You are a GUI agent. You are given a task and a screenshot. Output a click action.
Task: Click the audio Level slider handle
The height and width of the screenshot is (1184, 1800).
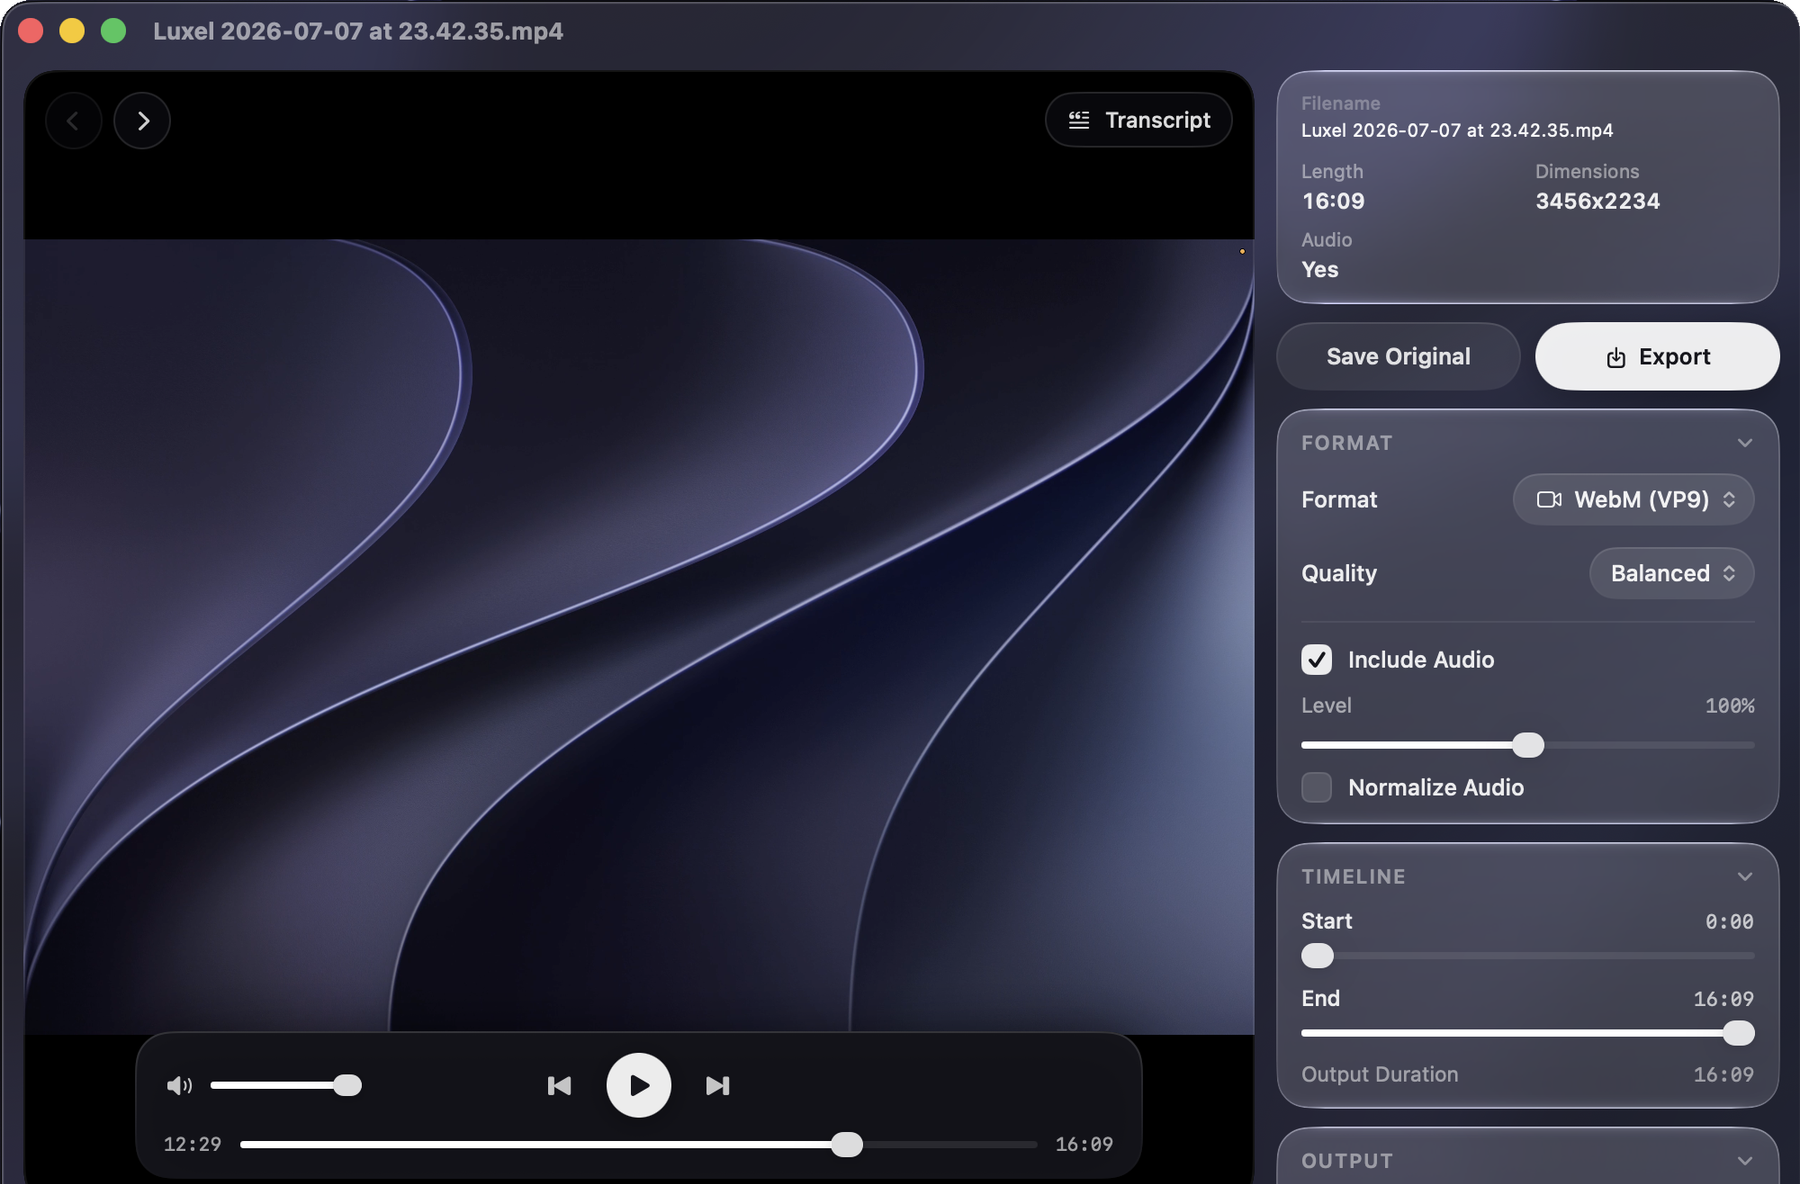tap(1528, 745)
